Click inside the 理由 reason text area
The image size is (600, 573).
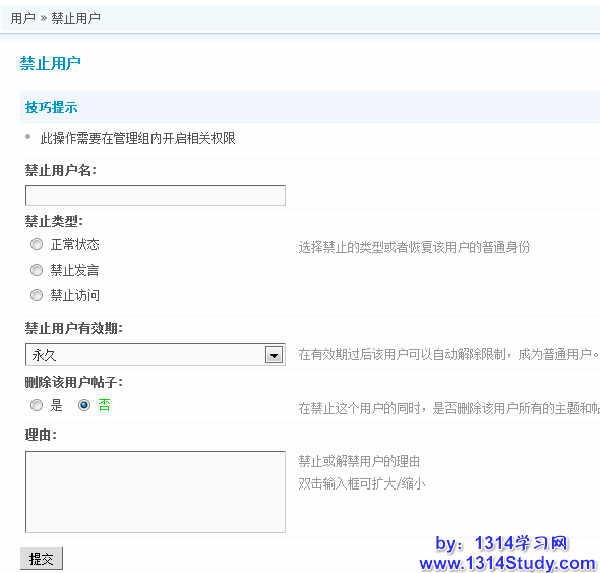[155, 491]
